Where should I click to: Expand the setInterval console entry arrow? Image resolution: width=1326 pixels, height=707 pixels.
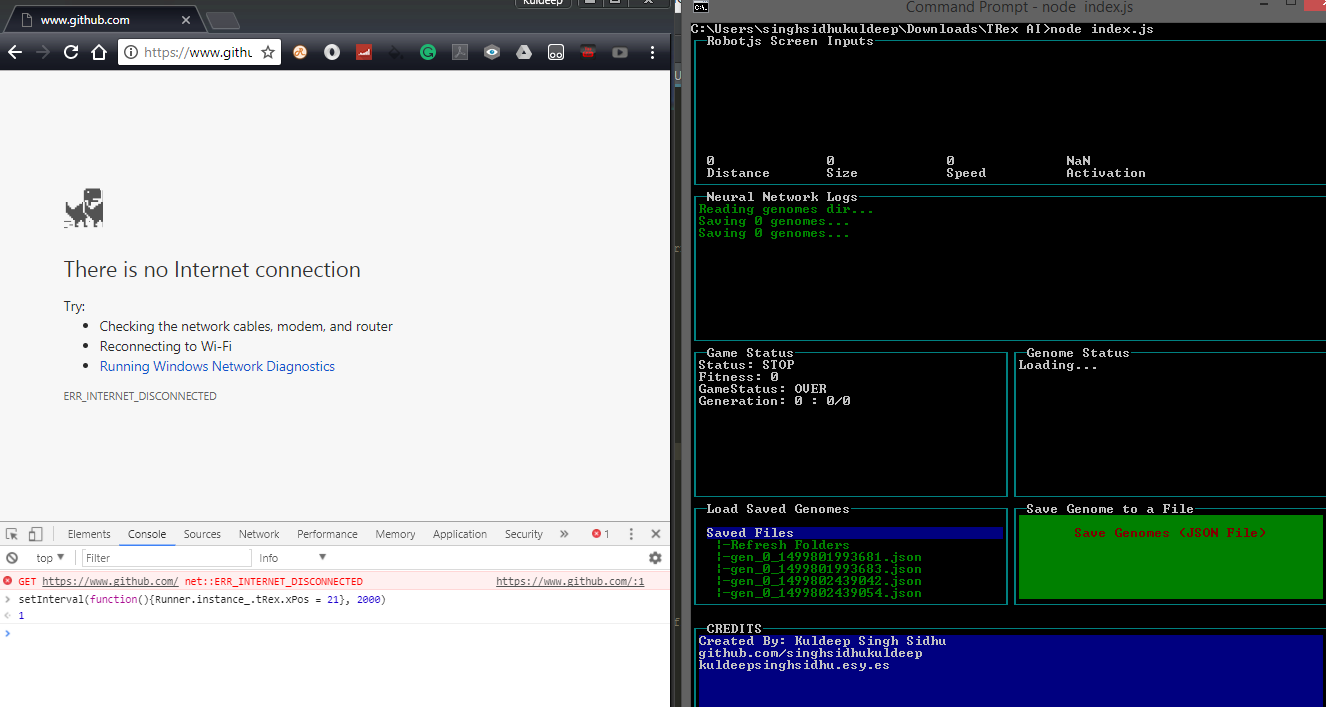pos(9,600)
